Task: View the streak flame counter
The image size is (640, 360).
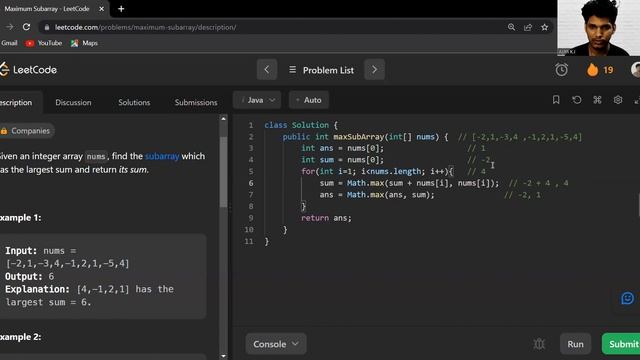Action: (600, 70)
